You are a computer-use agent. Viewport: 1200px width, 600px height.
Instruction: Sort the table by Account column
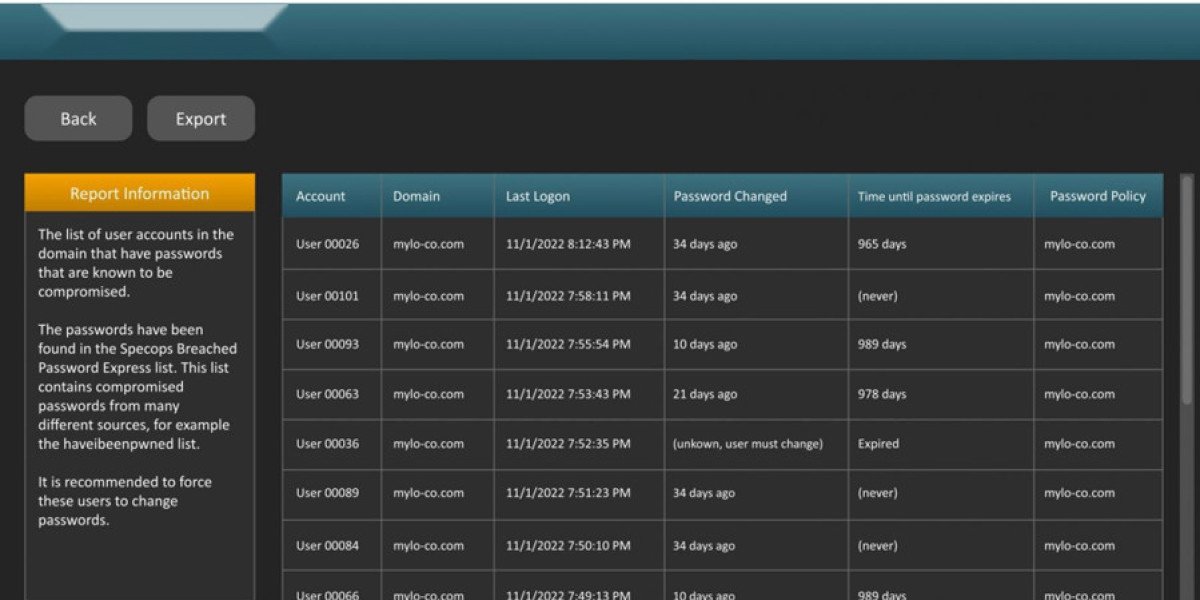pyautogui.click(x=318, y=196)
